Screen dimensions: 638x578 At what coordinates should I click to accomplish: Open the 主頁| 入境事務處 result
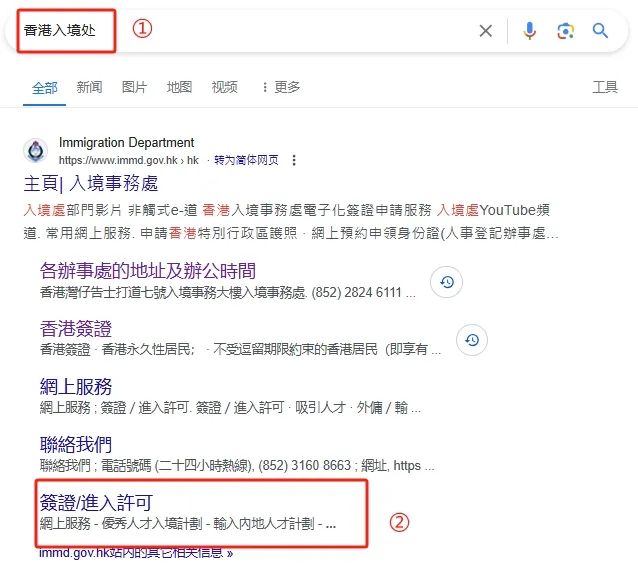(x=91, y=183)
